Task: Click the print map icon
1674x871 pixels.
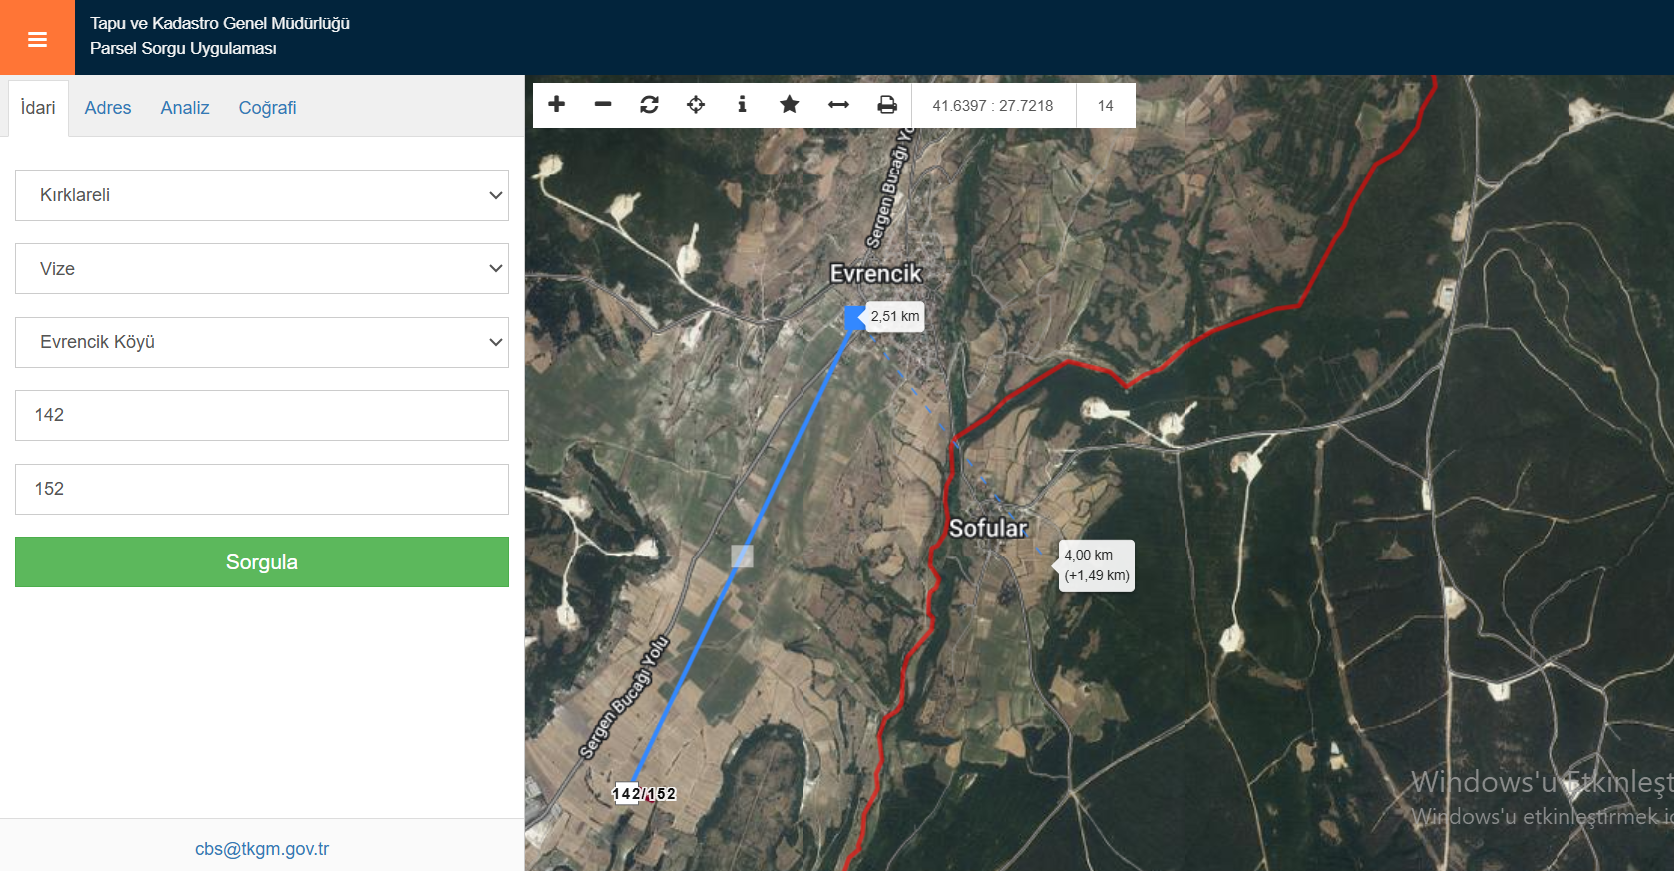Action: [887, 104]
